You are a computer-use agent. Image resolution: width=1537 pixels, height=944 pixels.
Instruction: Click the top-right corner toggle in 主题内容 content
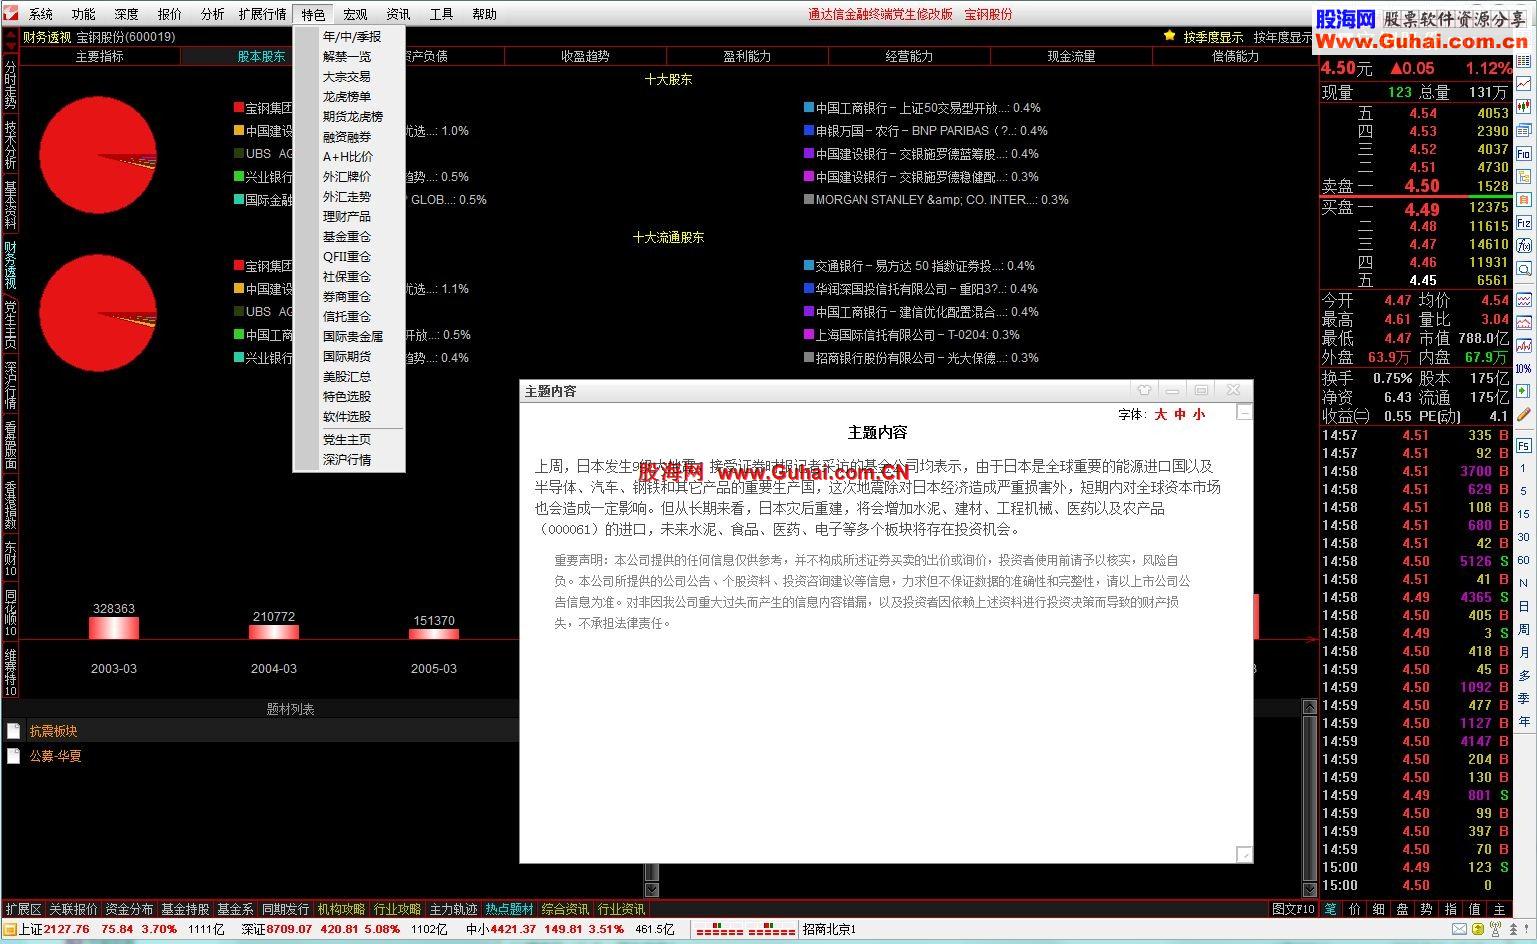pyautogui.click(x=1244, y=412)
